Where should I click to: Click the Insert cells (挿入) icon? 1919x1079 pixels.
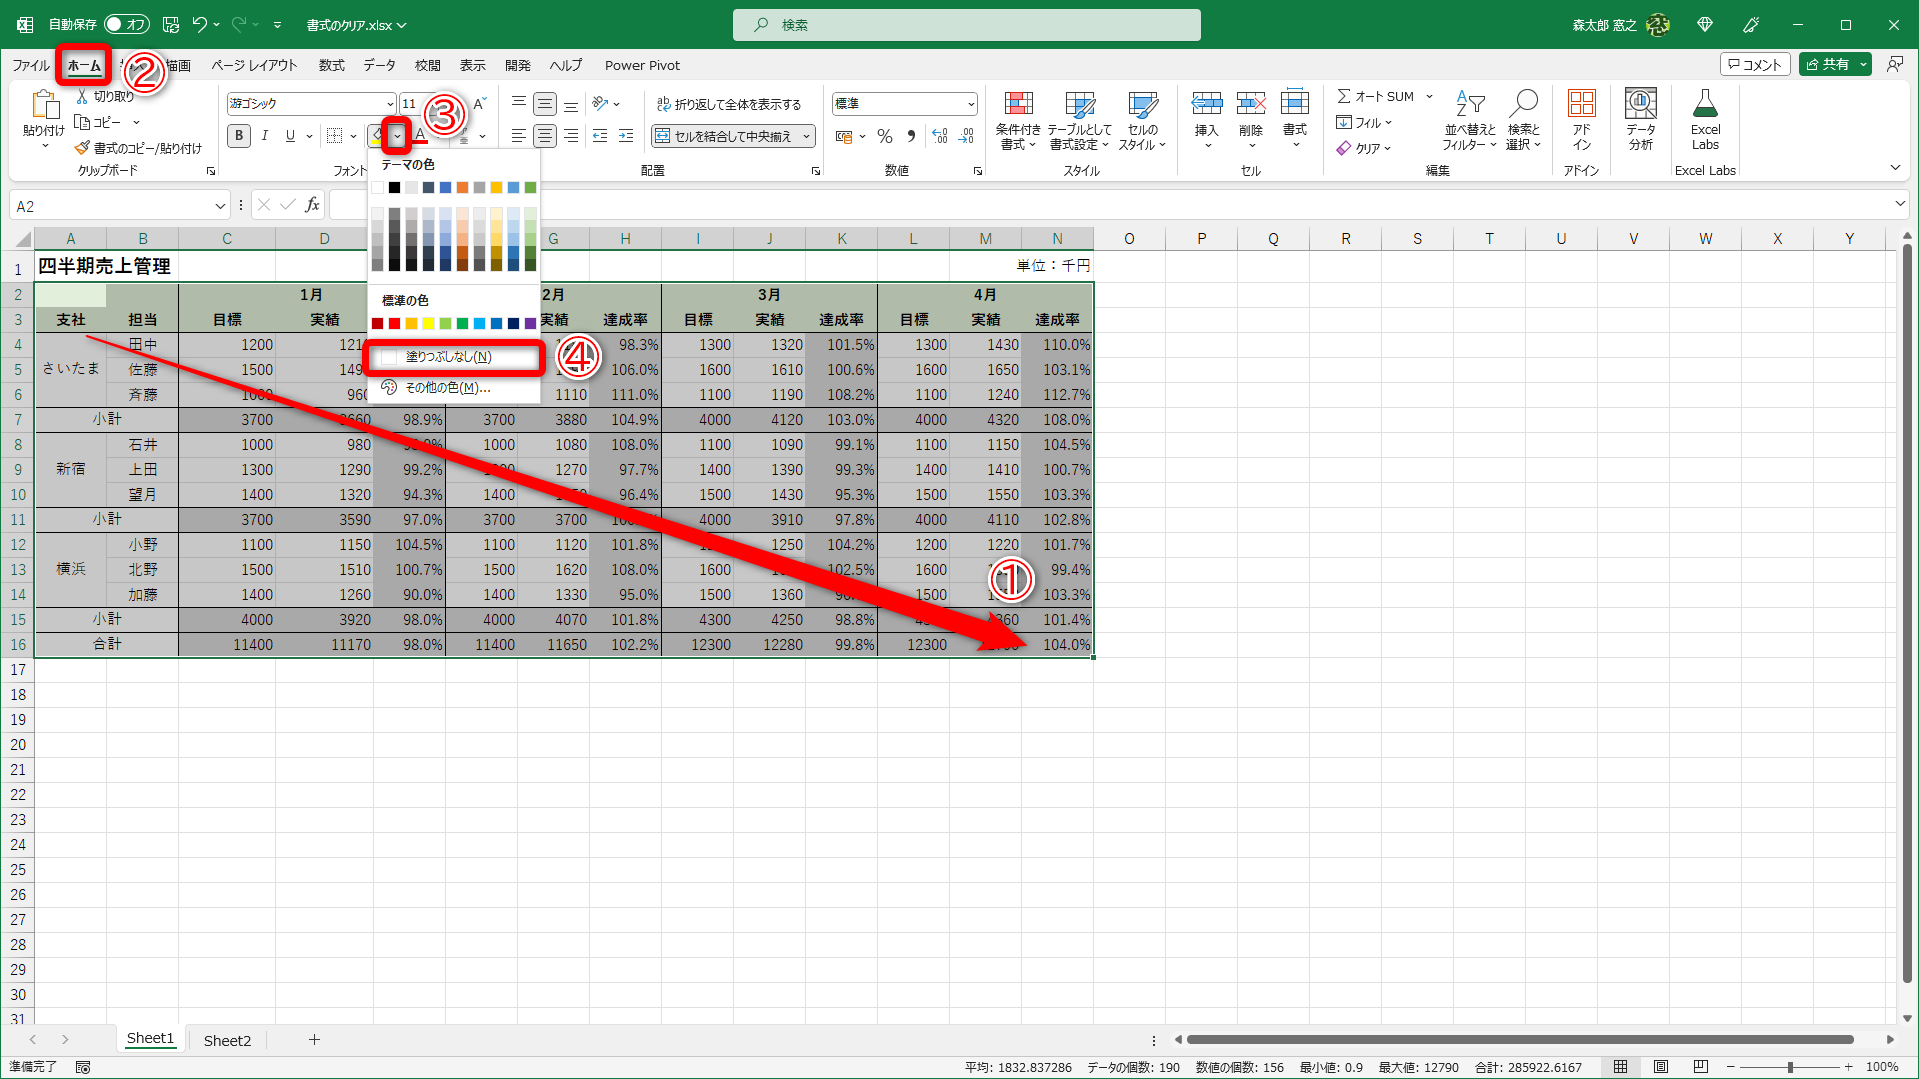click(1206, 103)
